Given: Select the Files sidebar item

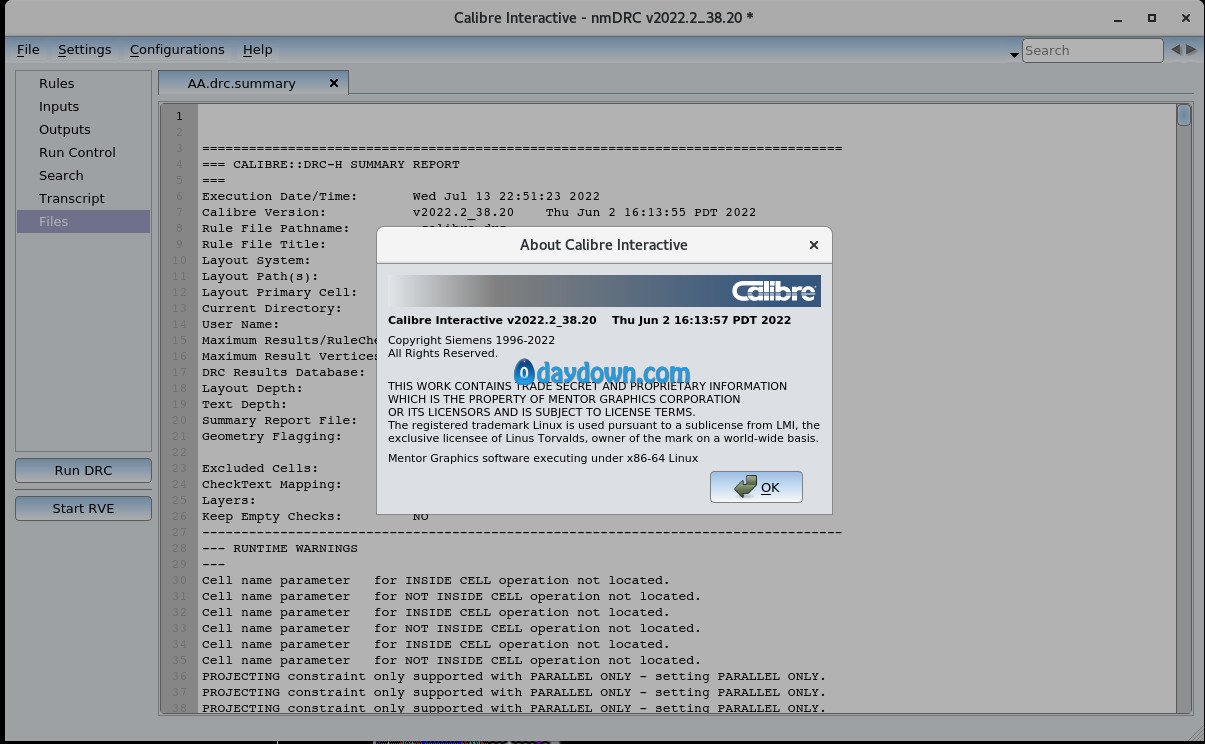Looking at the screenshot, I should [x=83, y=221].
